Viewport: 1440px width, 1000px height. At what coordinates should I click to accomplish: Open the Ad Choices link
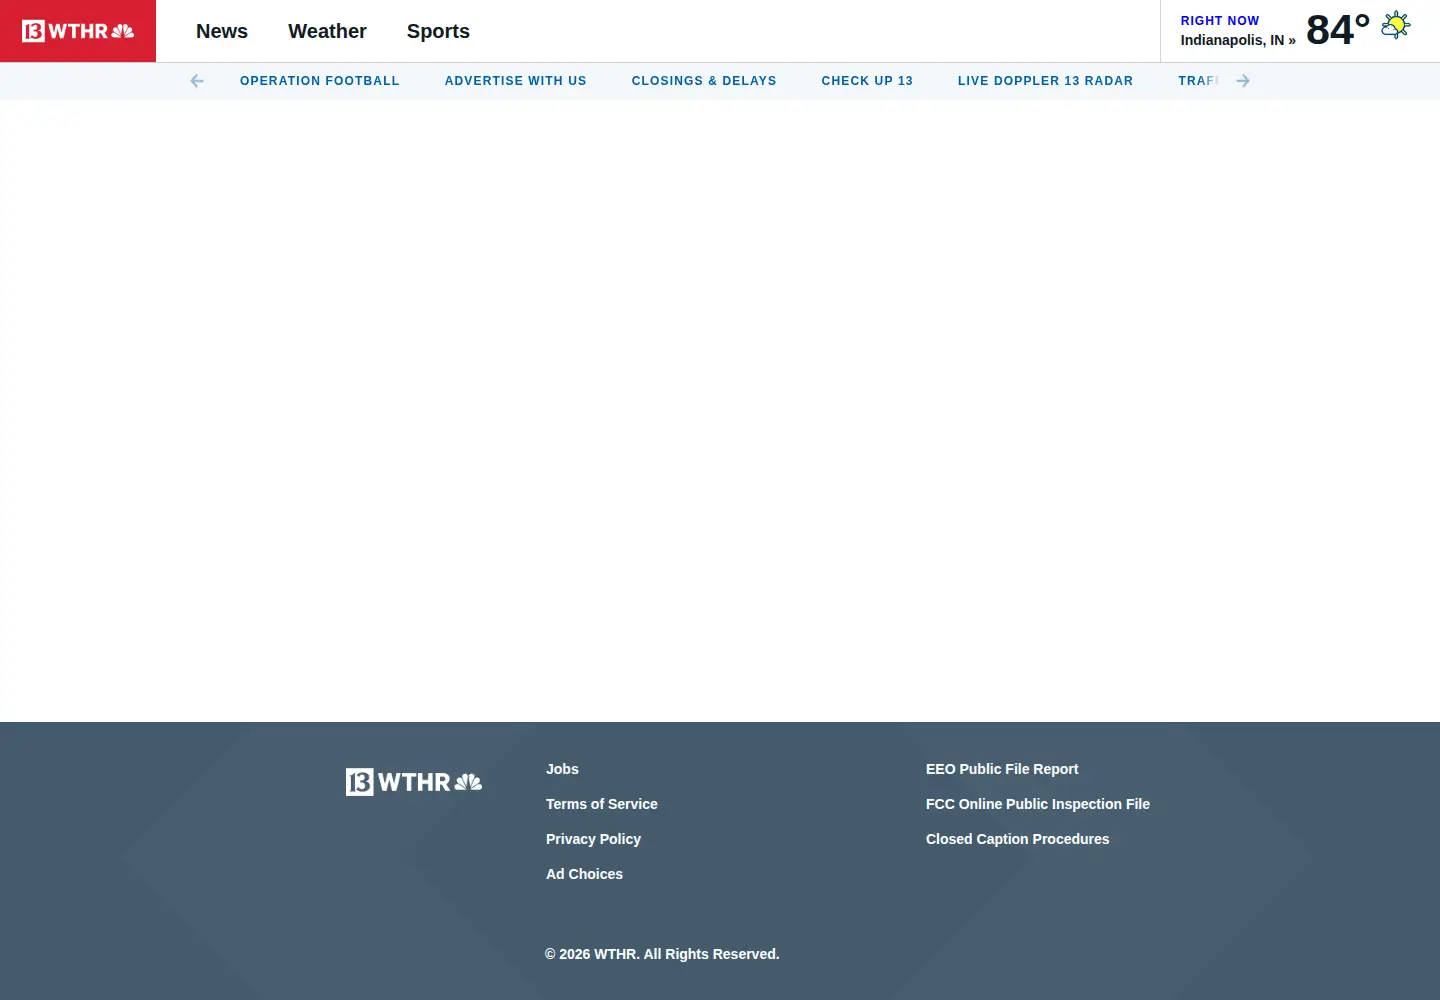pos(584,874)
